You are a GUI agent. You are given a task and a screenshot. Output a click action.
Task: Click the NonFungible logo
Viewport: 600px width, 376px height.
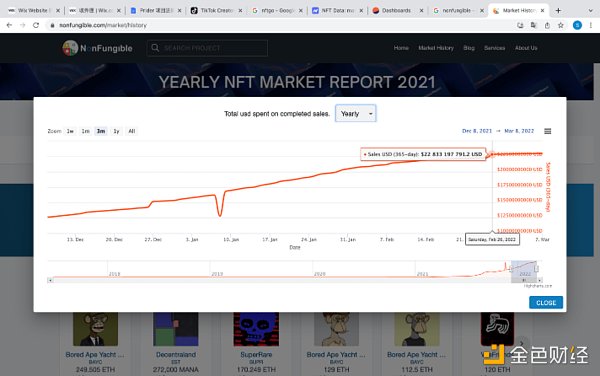(97, 48)
